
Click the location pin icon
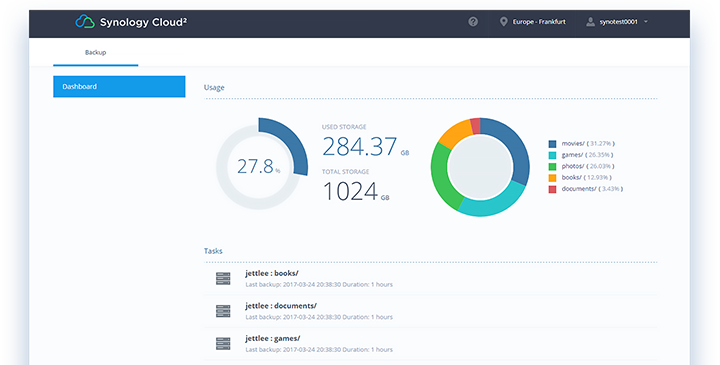pos(504,22)
